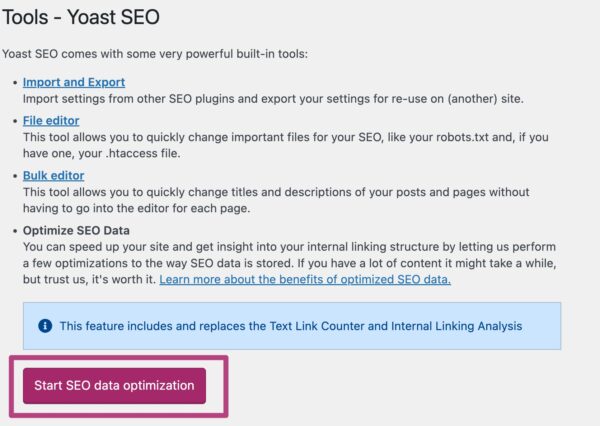Click the Text Link Counter notice text
600x426 pixels.
point(290,326)
